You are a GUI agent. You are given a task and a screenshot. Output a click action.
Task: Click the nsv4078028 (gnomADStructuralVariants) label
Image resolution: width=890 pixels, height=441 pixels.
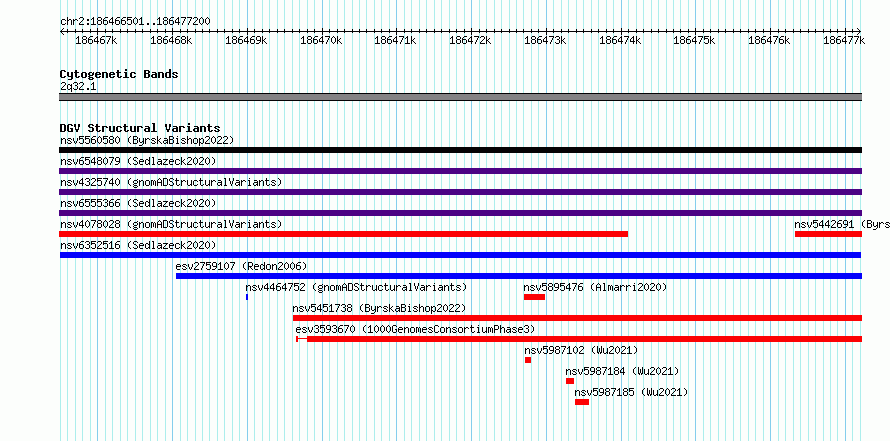click(171, 224)
